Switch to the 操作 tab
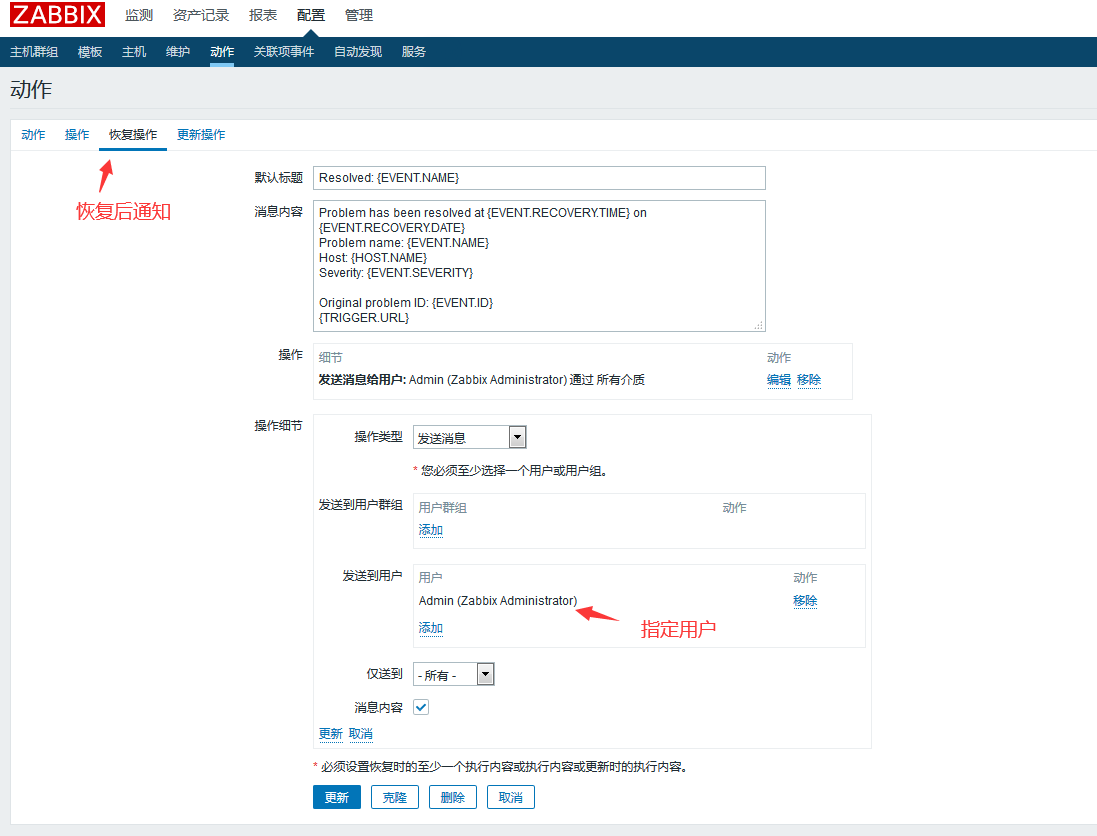The image size is (1097, 836). pyautogui.click(x=77, y=135)
